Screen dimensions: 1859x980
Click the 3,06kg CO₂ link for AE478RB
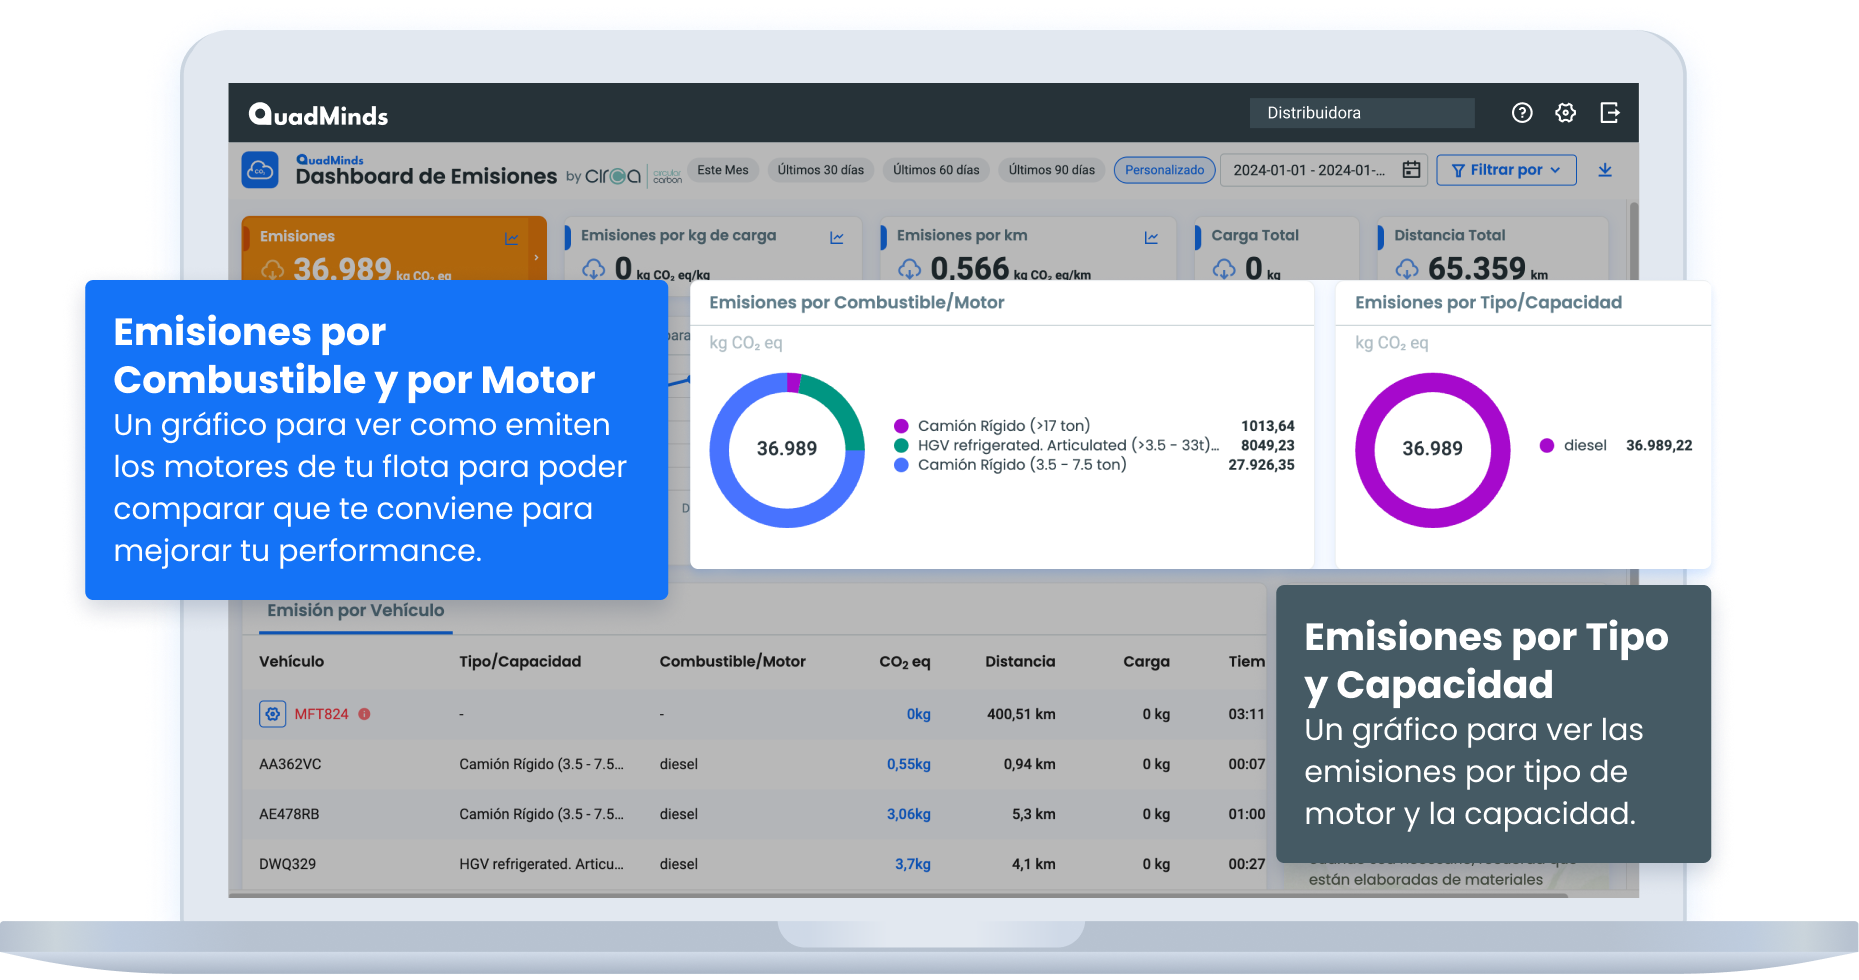coord(908,814)
